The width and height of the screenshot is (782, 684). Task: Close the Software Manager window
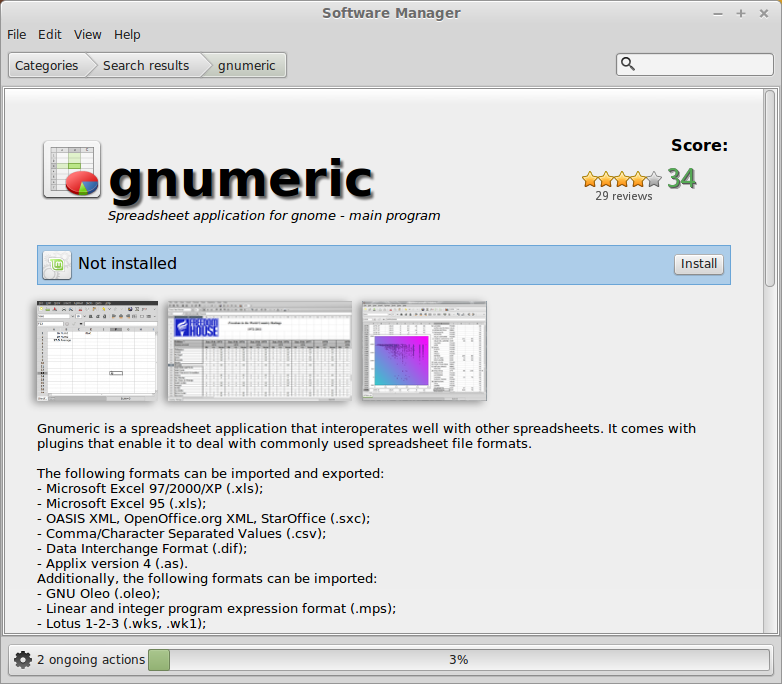click(x=764, y=13)
